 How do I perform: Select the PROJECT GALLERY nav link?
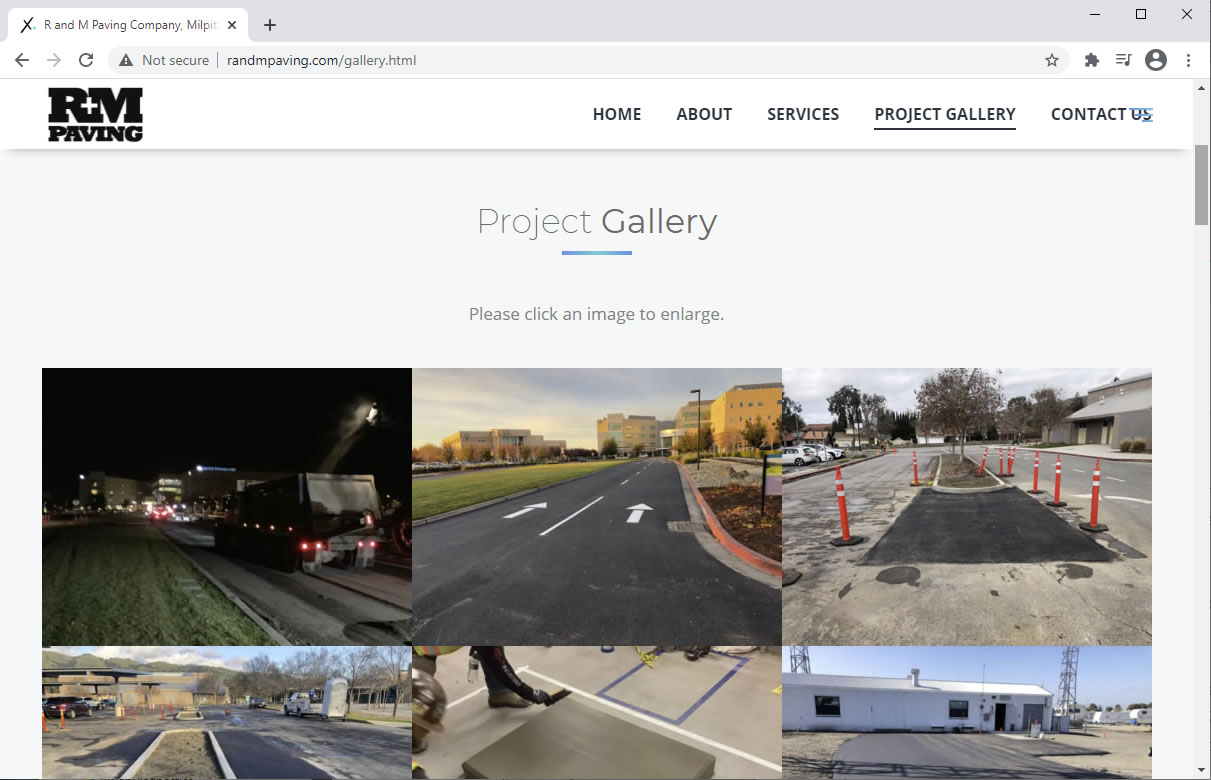[945, 114]
